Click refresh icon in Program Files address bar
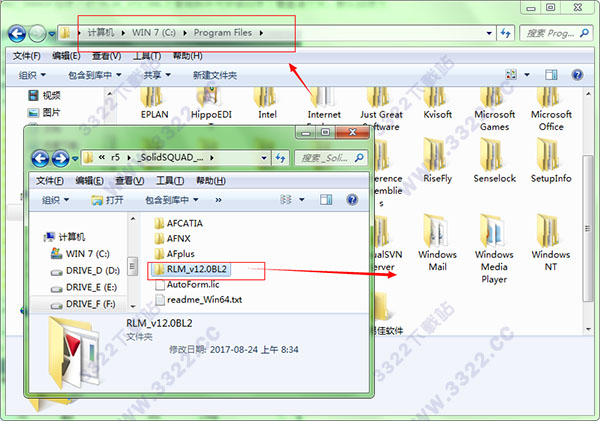This screenshot has height=421, width=600. click(x=506, y=33)
